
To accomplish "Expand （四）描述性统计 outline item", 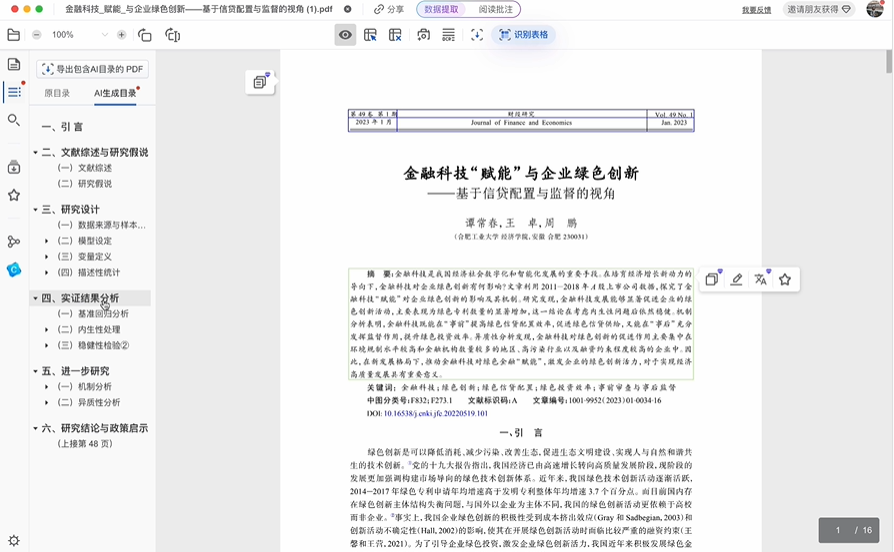I will pos(47,273).
